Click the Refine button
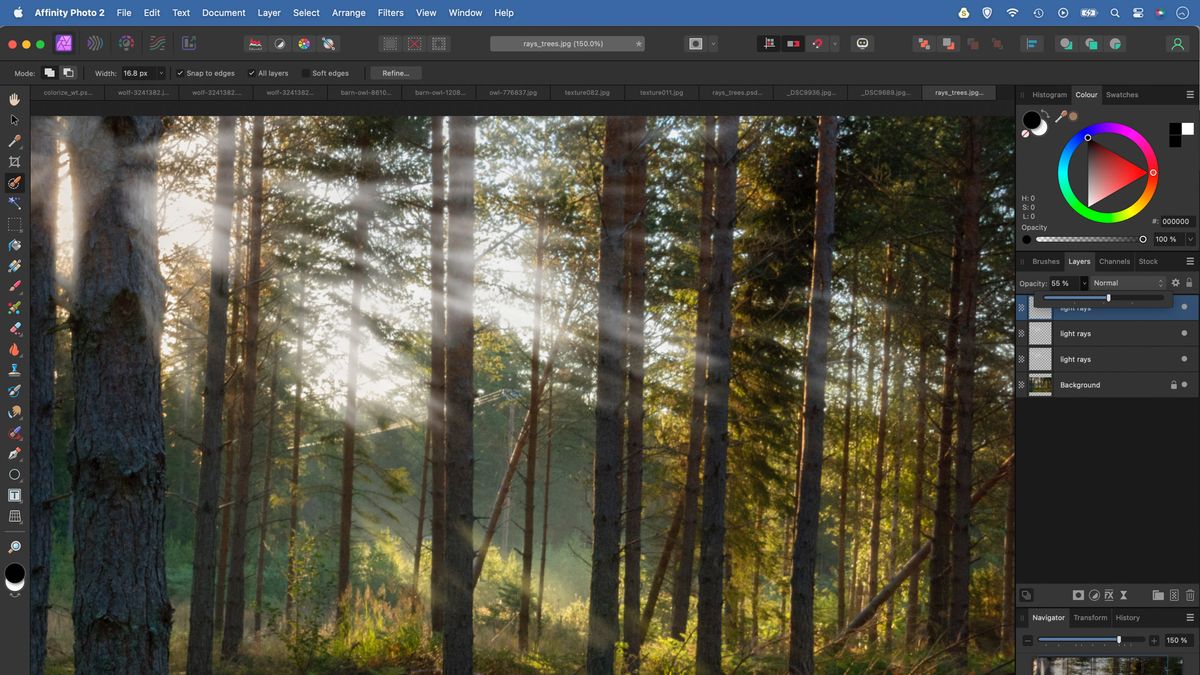The height and width of the screenshot is (675, 1200). [394, 72]
